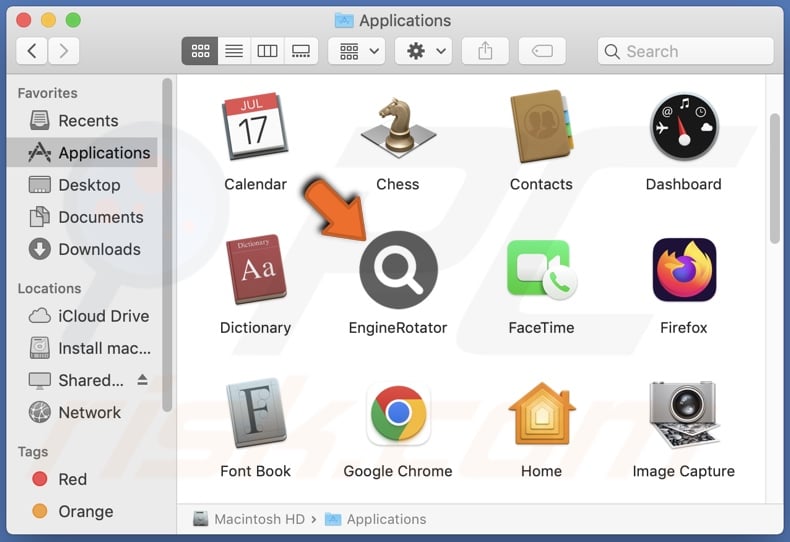Open Recents in the sidebar
Screen dimensions: 790x542
click(x=83, y=121)
